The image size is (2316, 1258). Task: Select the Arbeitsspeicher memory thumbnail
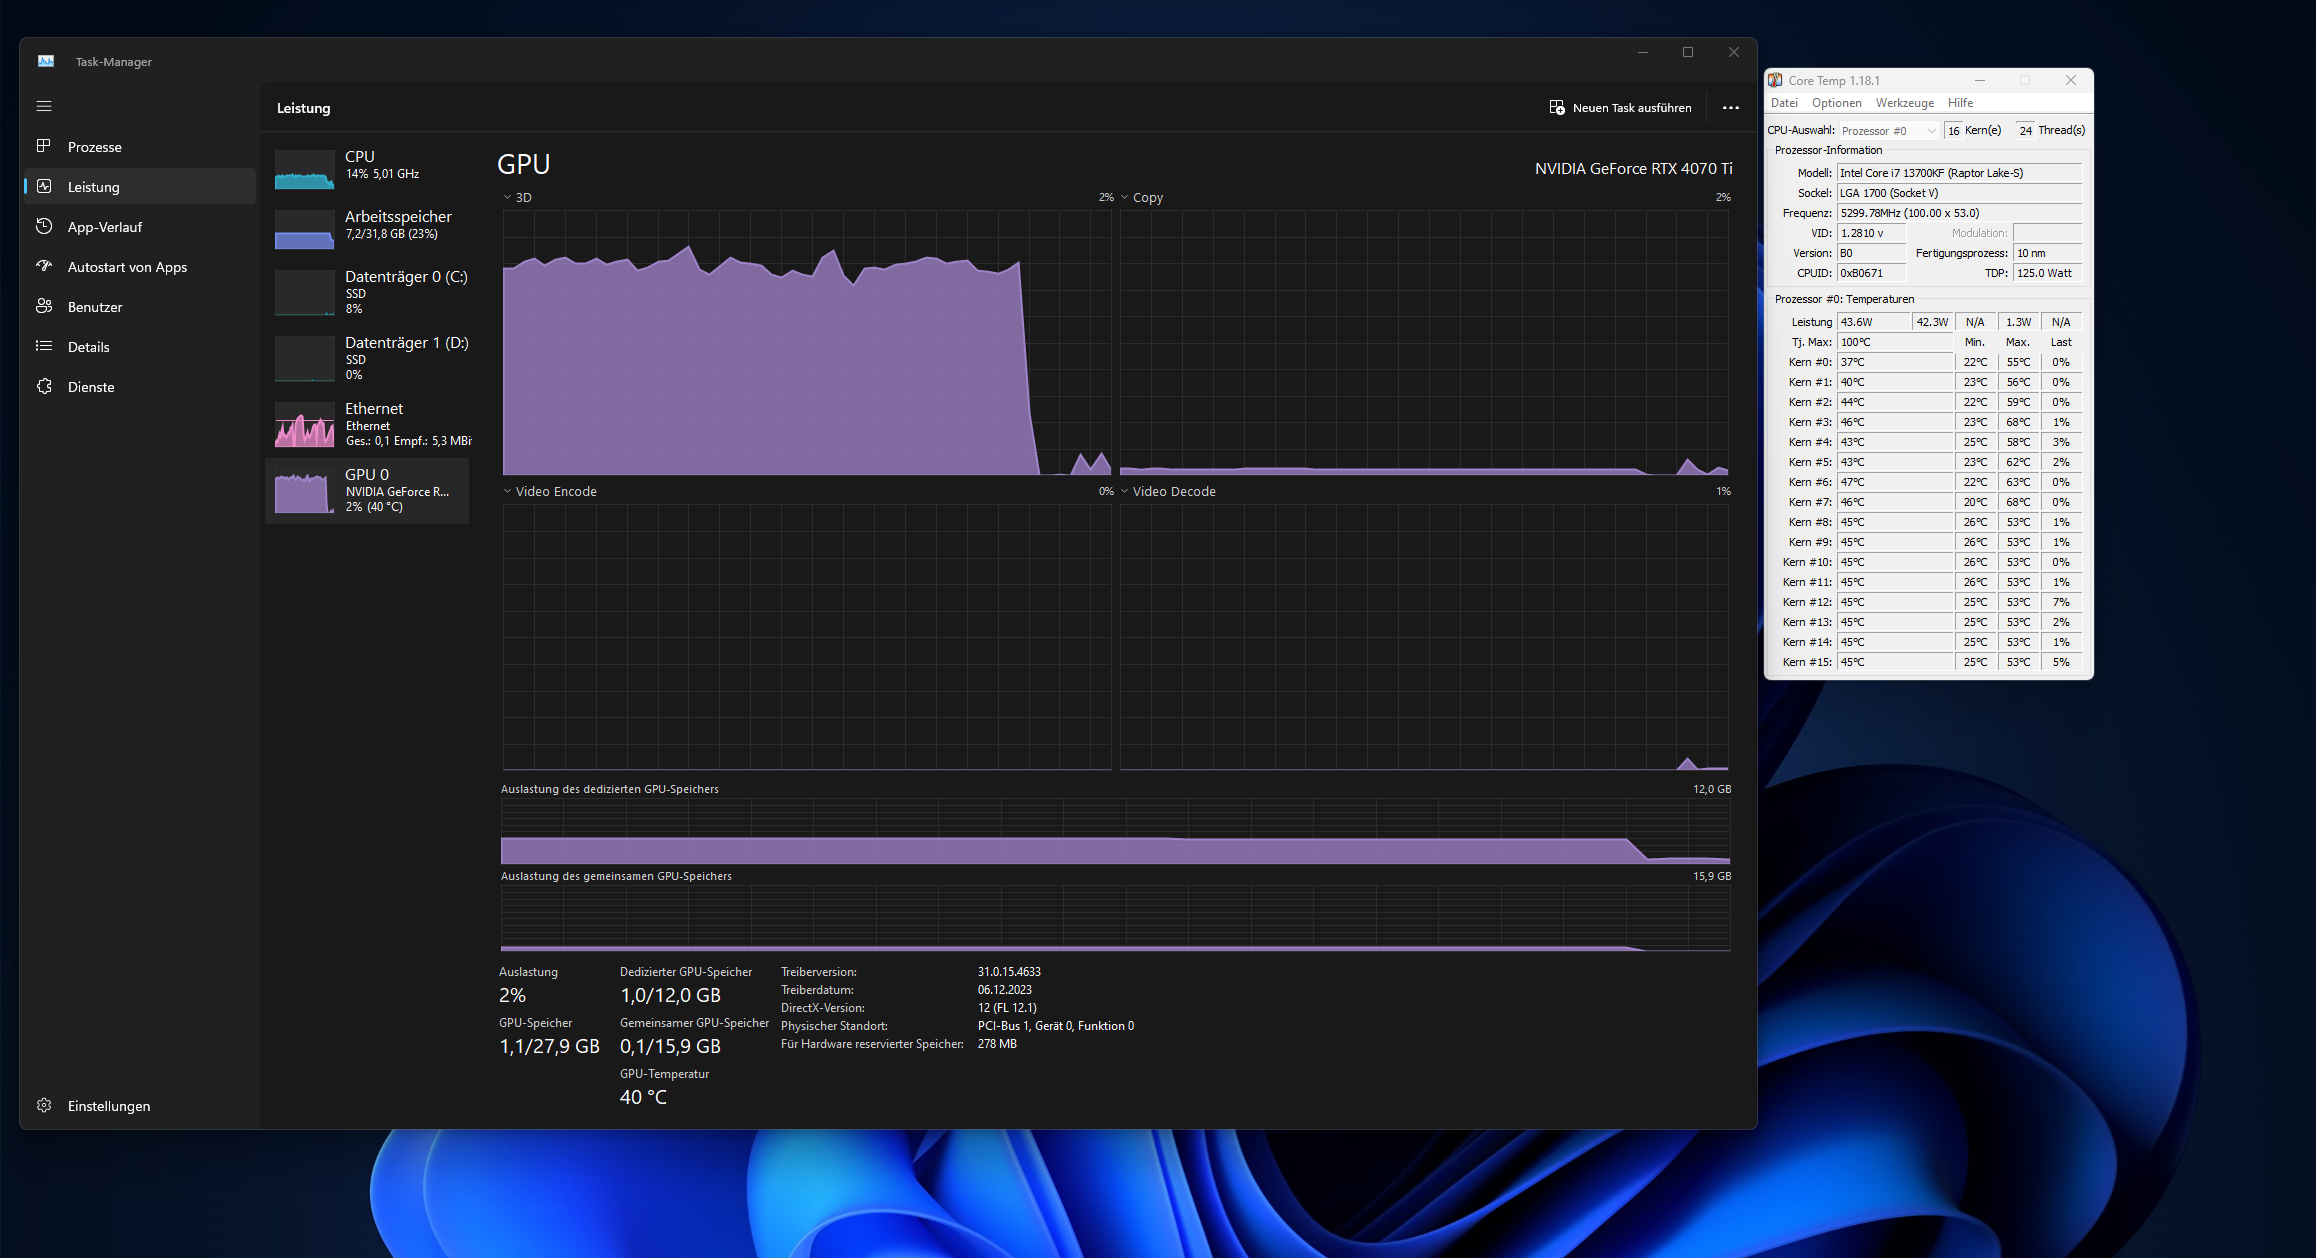click(x=304, y=229)
